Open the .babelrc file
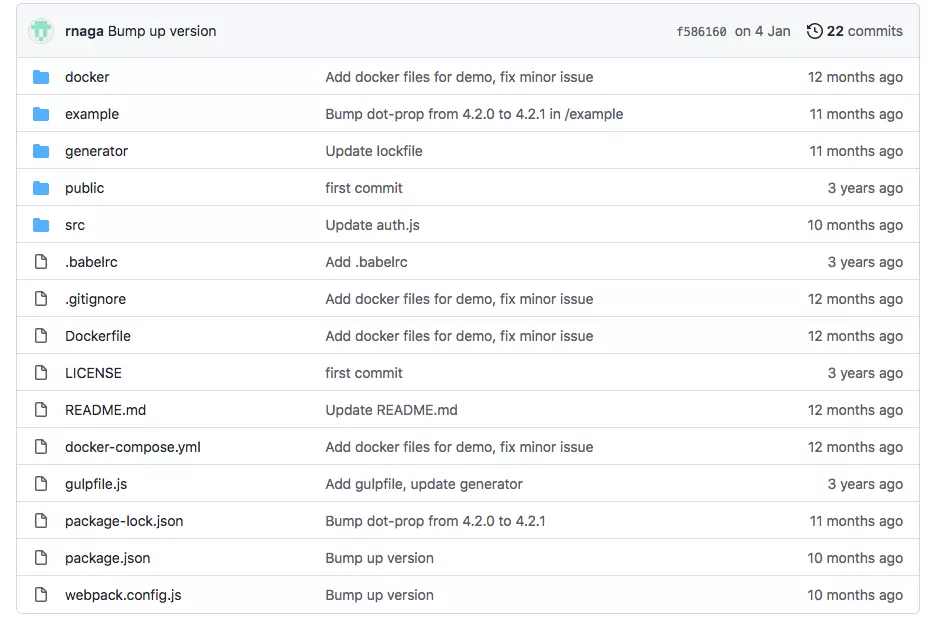The height and width of the screenshot is (629, 930). point(91,262)
